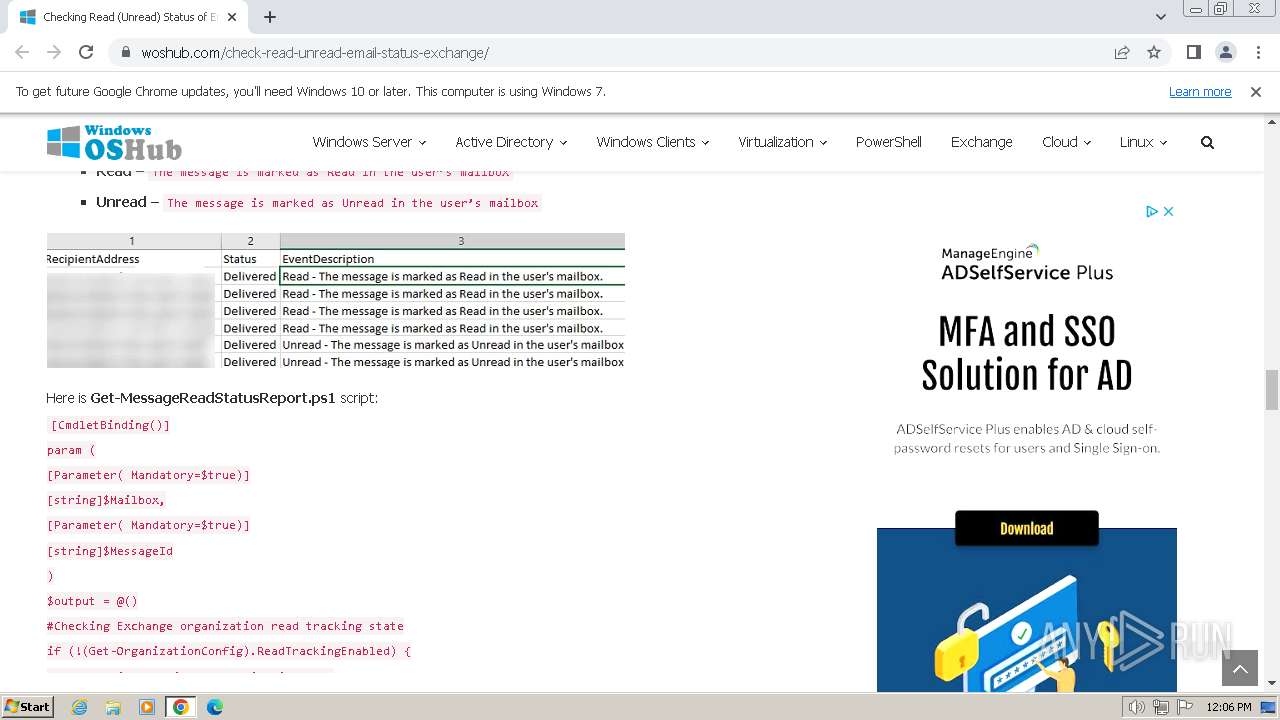Expand the Active Directory menu
The image size is (1280, 720).
511,142
